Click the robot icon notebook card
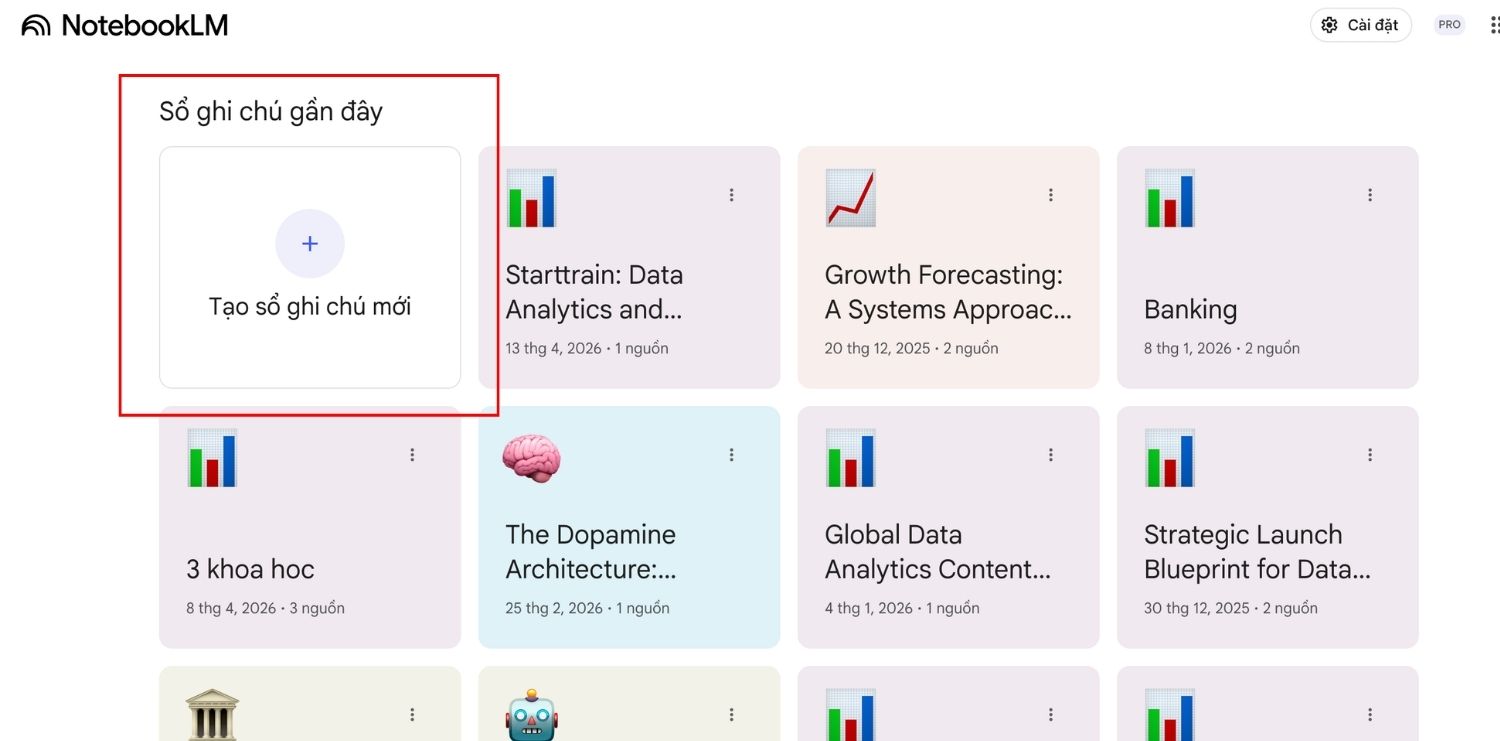This screenshot has width=1500, height=741. [x=531, y=714]
